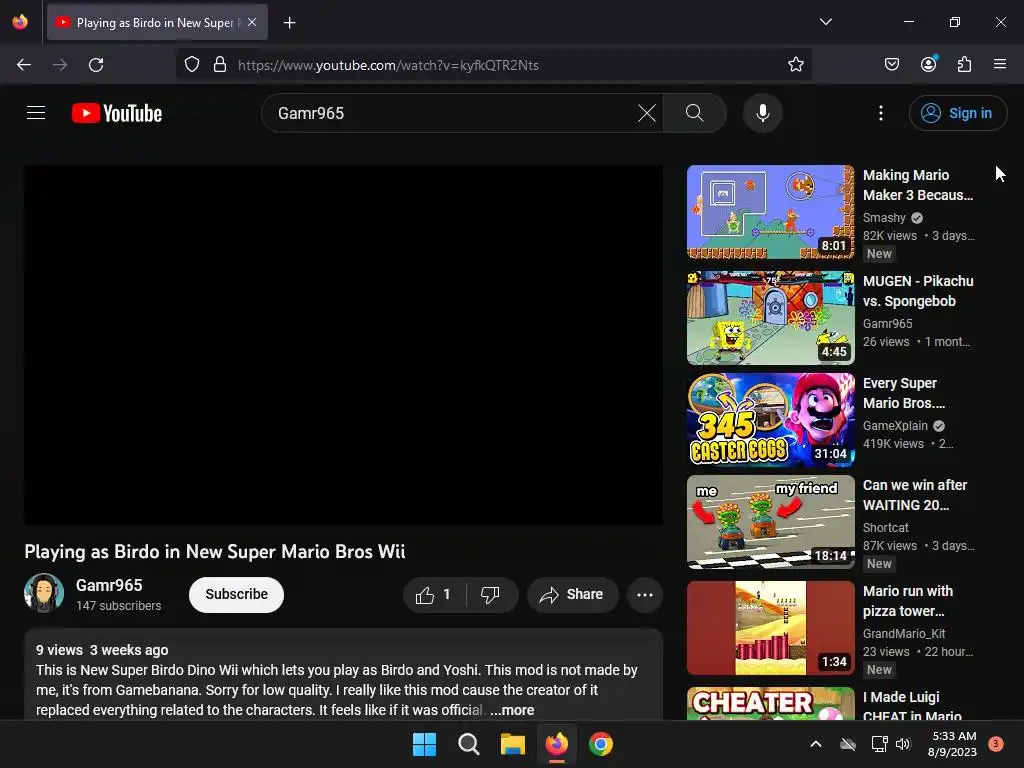Open a new Firefox tab
Screen dimensions: 1024x768
[x=289, y=23]
